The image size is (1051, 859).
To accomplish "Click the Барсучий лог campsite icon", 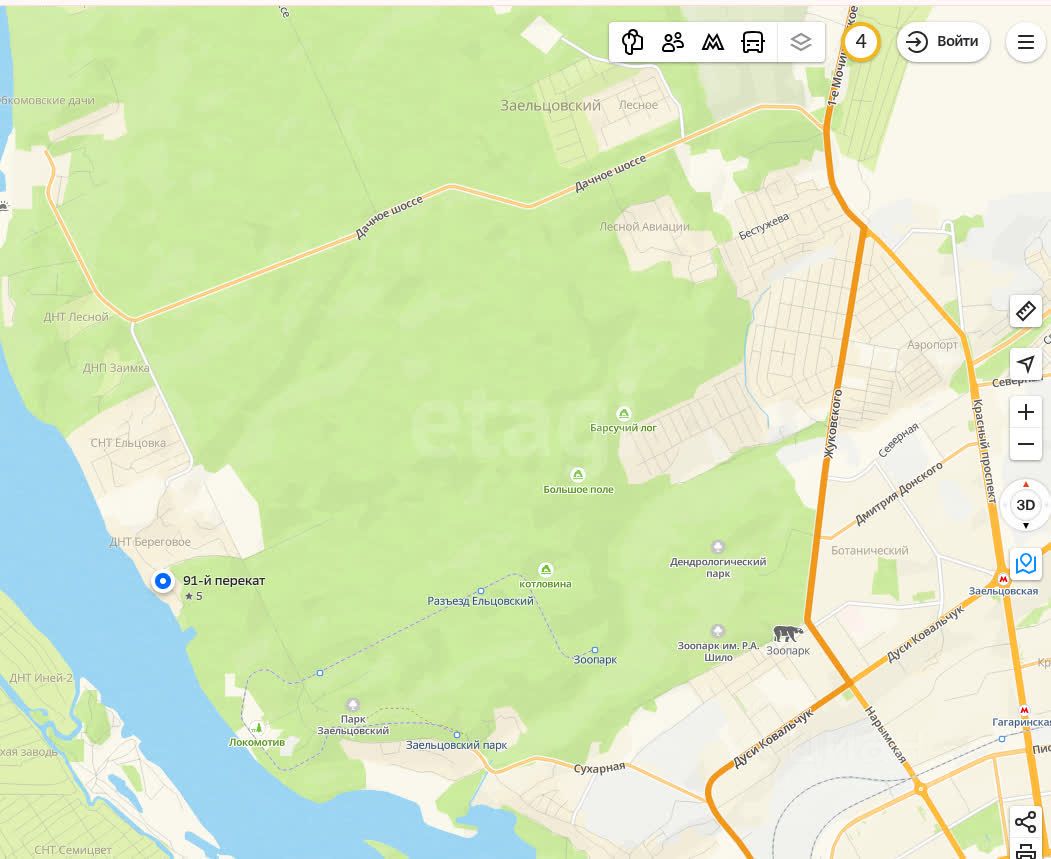I will click(623, 413).
